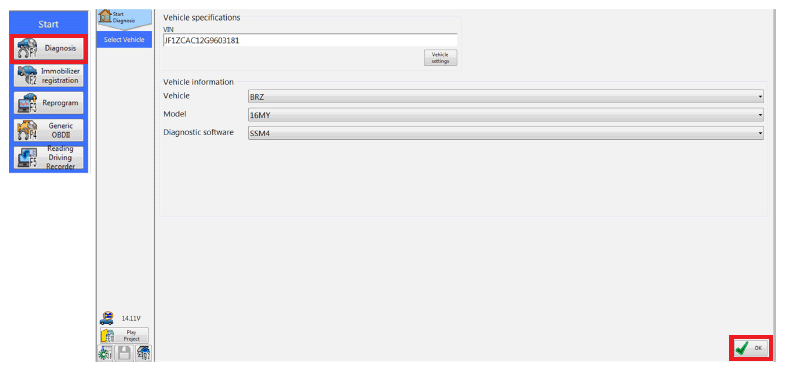Open Reading Driving Recorder
785x371 pixels.
(49, 158)
